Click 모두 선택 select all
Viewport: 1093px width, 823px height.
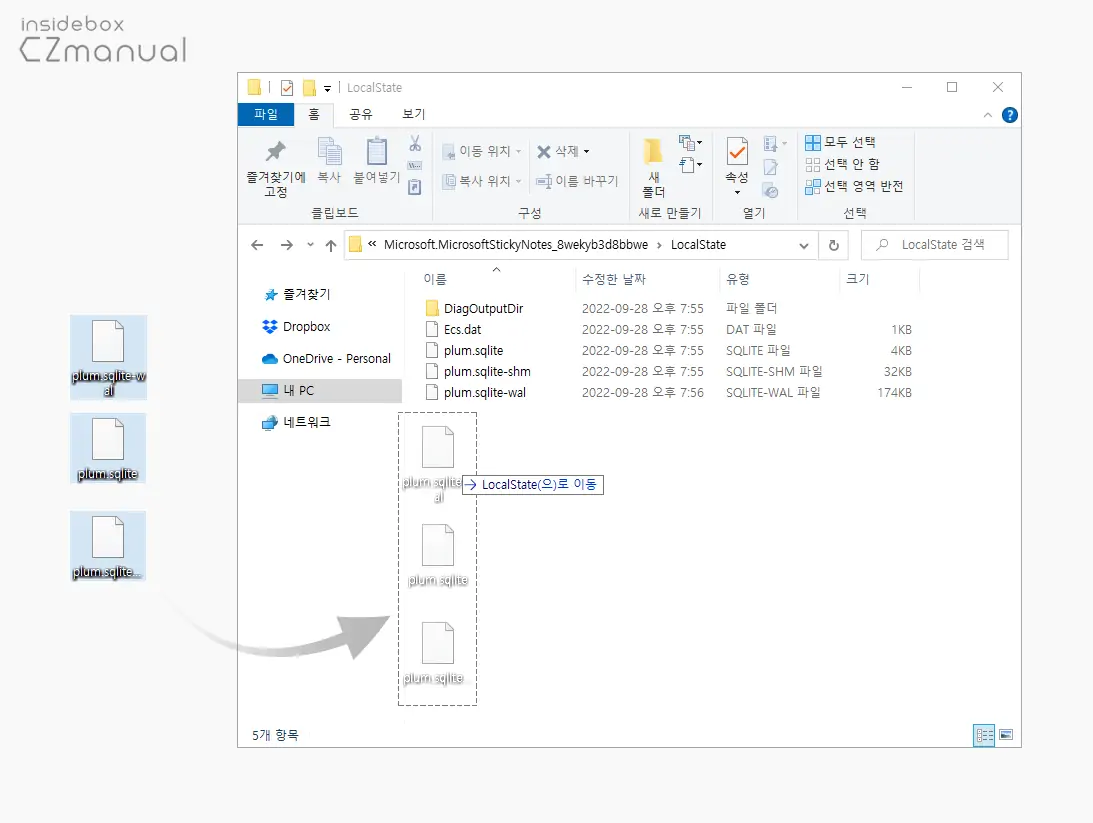point(841,142)
